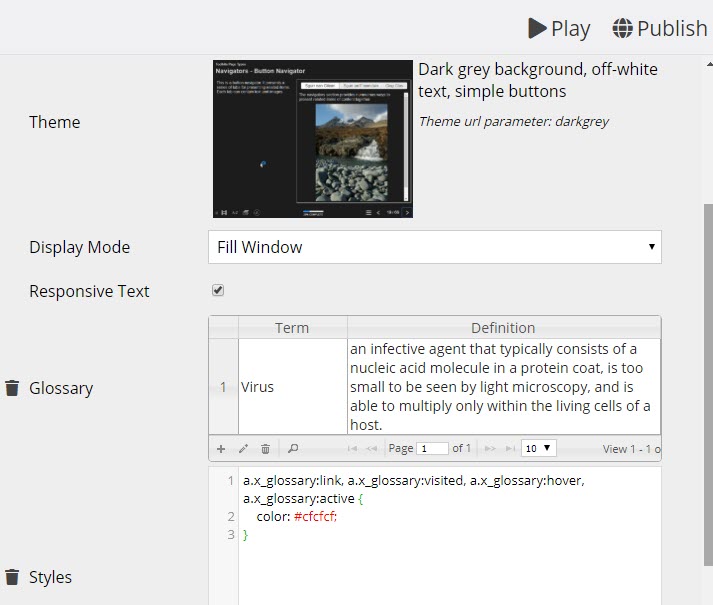
Task: Open the rows-per-page dropdown showing 10
Action: (538, 448)
